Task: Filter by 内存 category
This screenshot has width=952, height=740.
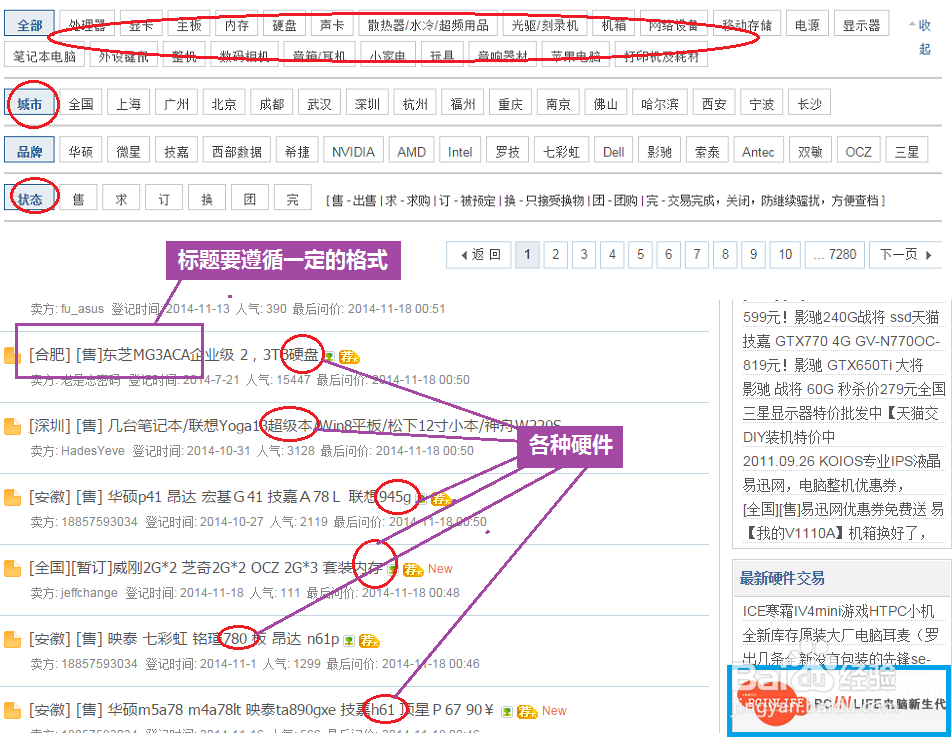Action: tap(236, 25)
